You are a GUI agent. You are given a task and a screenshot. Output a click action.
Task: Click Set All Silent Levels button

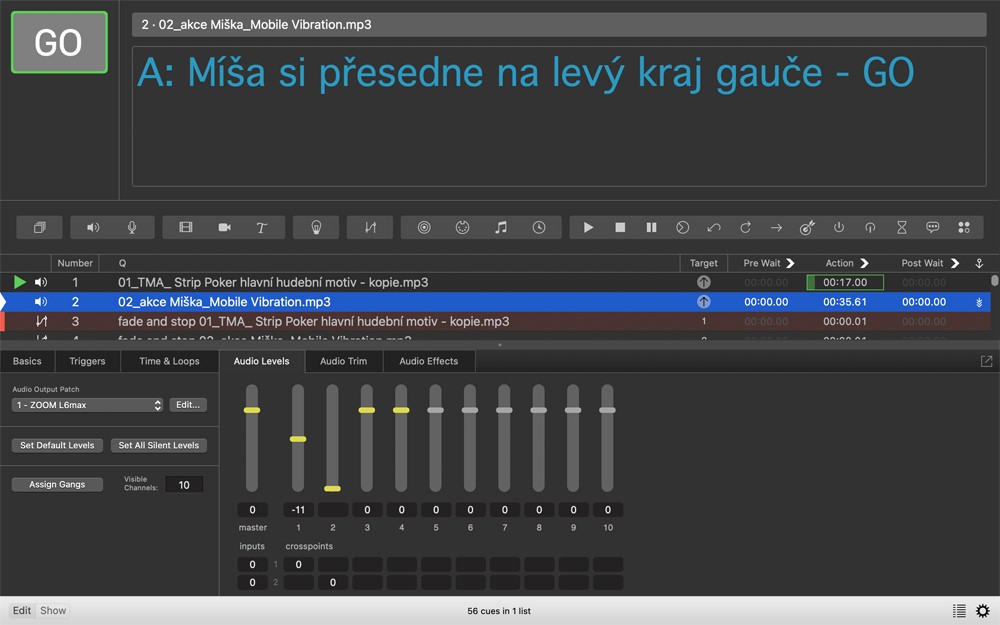pyautogui.click(x=158, y=445)
